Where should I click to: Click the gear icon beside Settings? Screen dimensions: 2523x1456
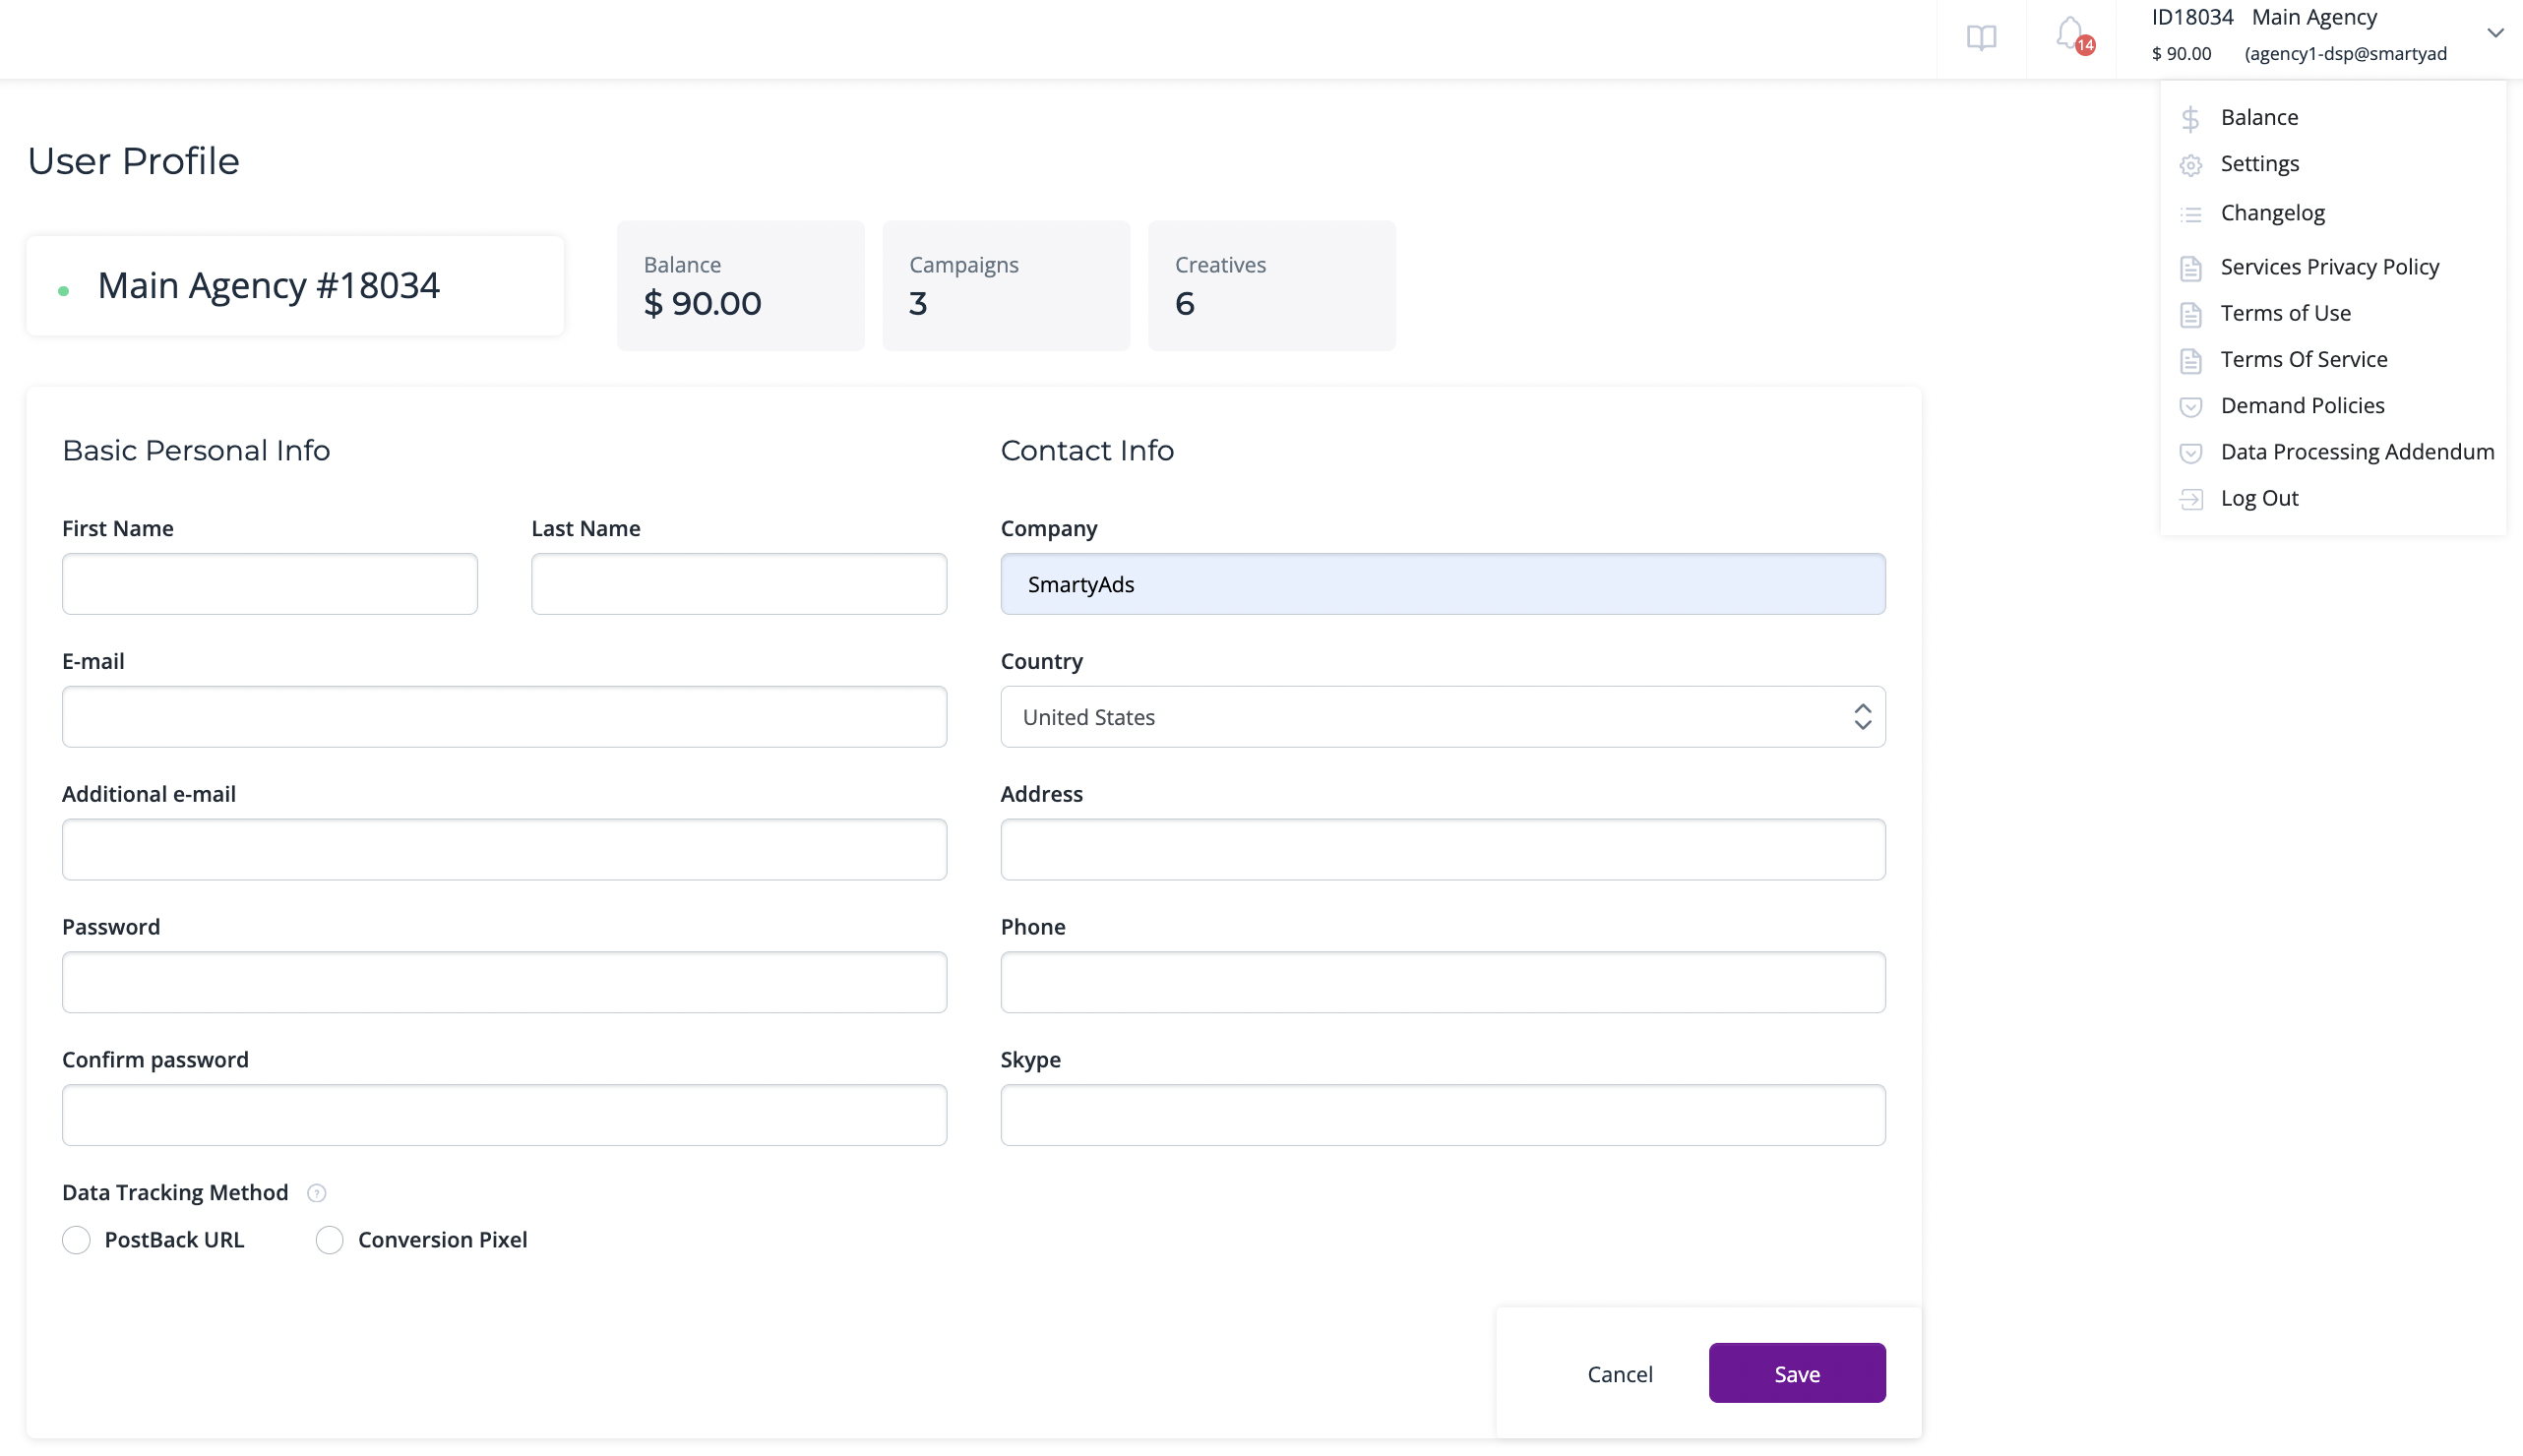click(x=2190, y=165)
